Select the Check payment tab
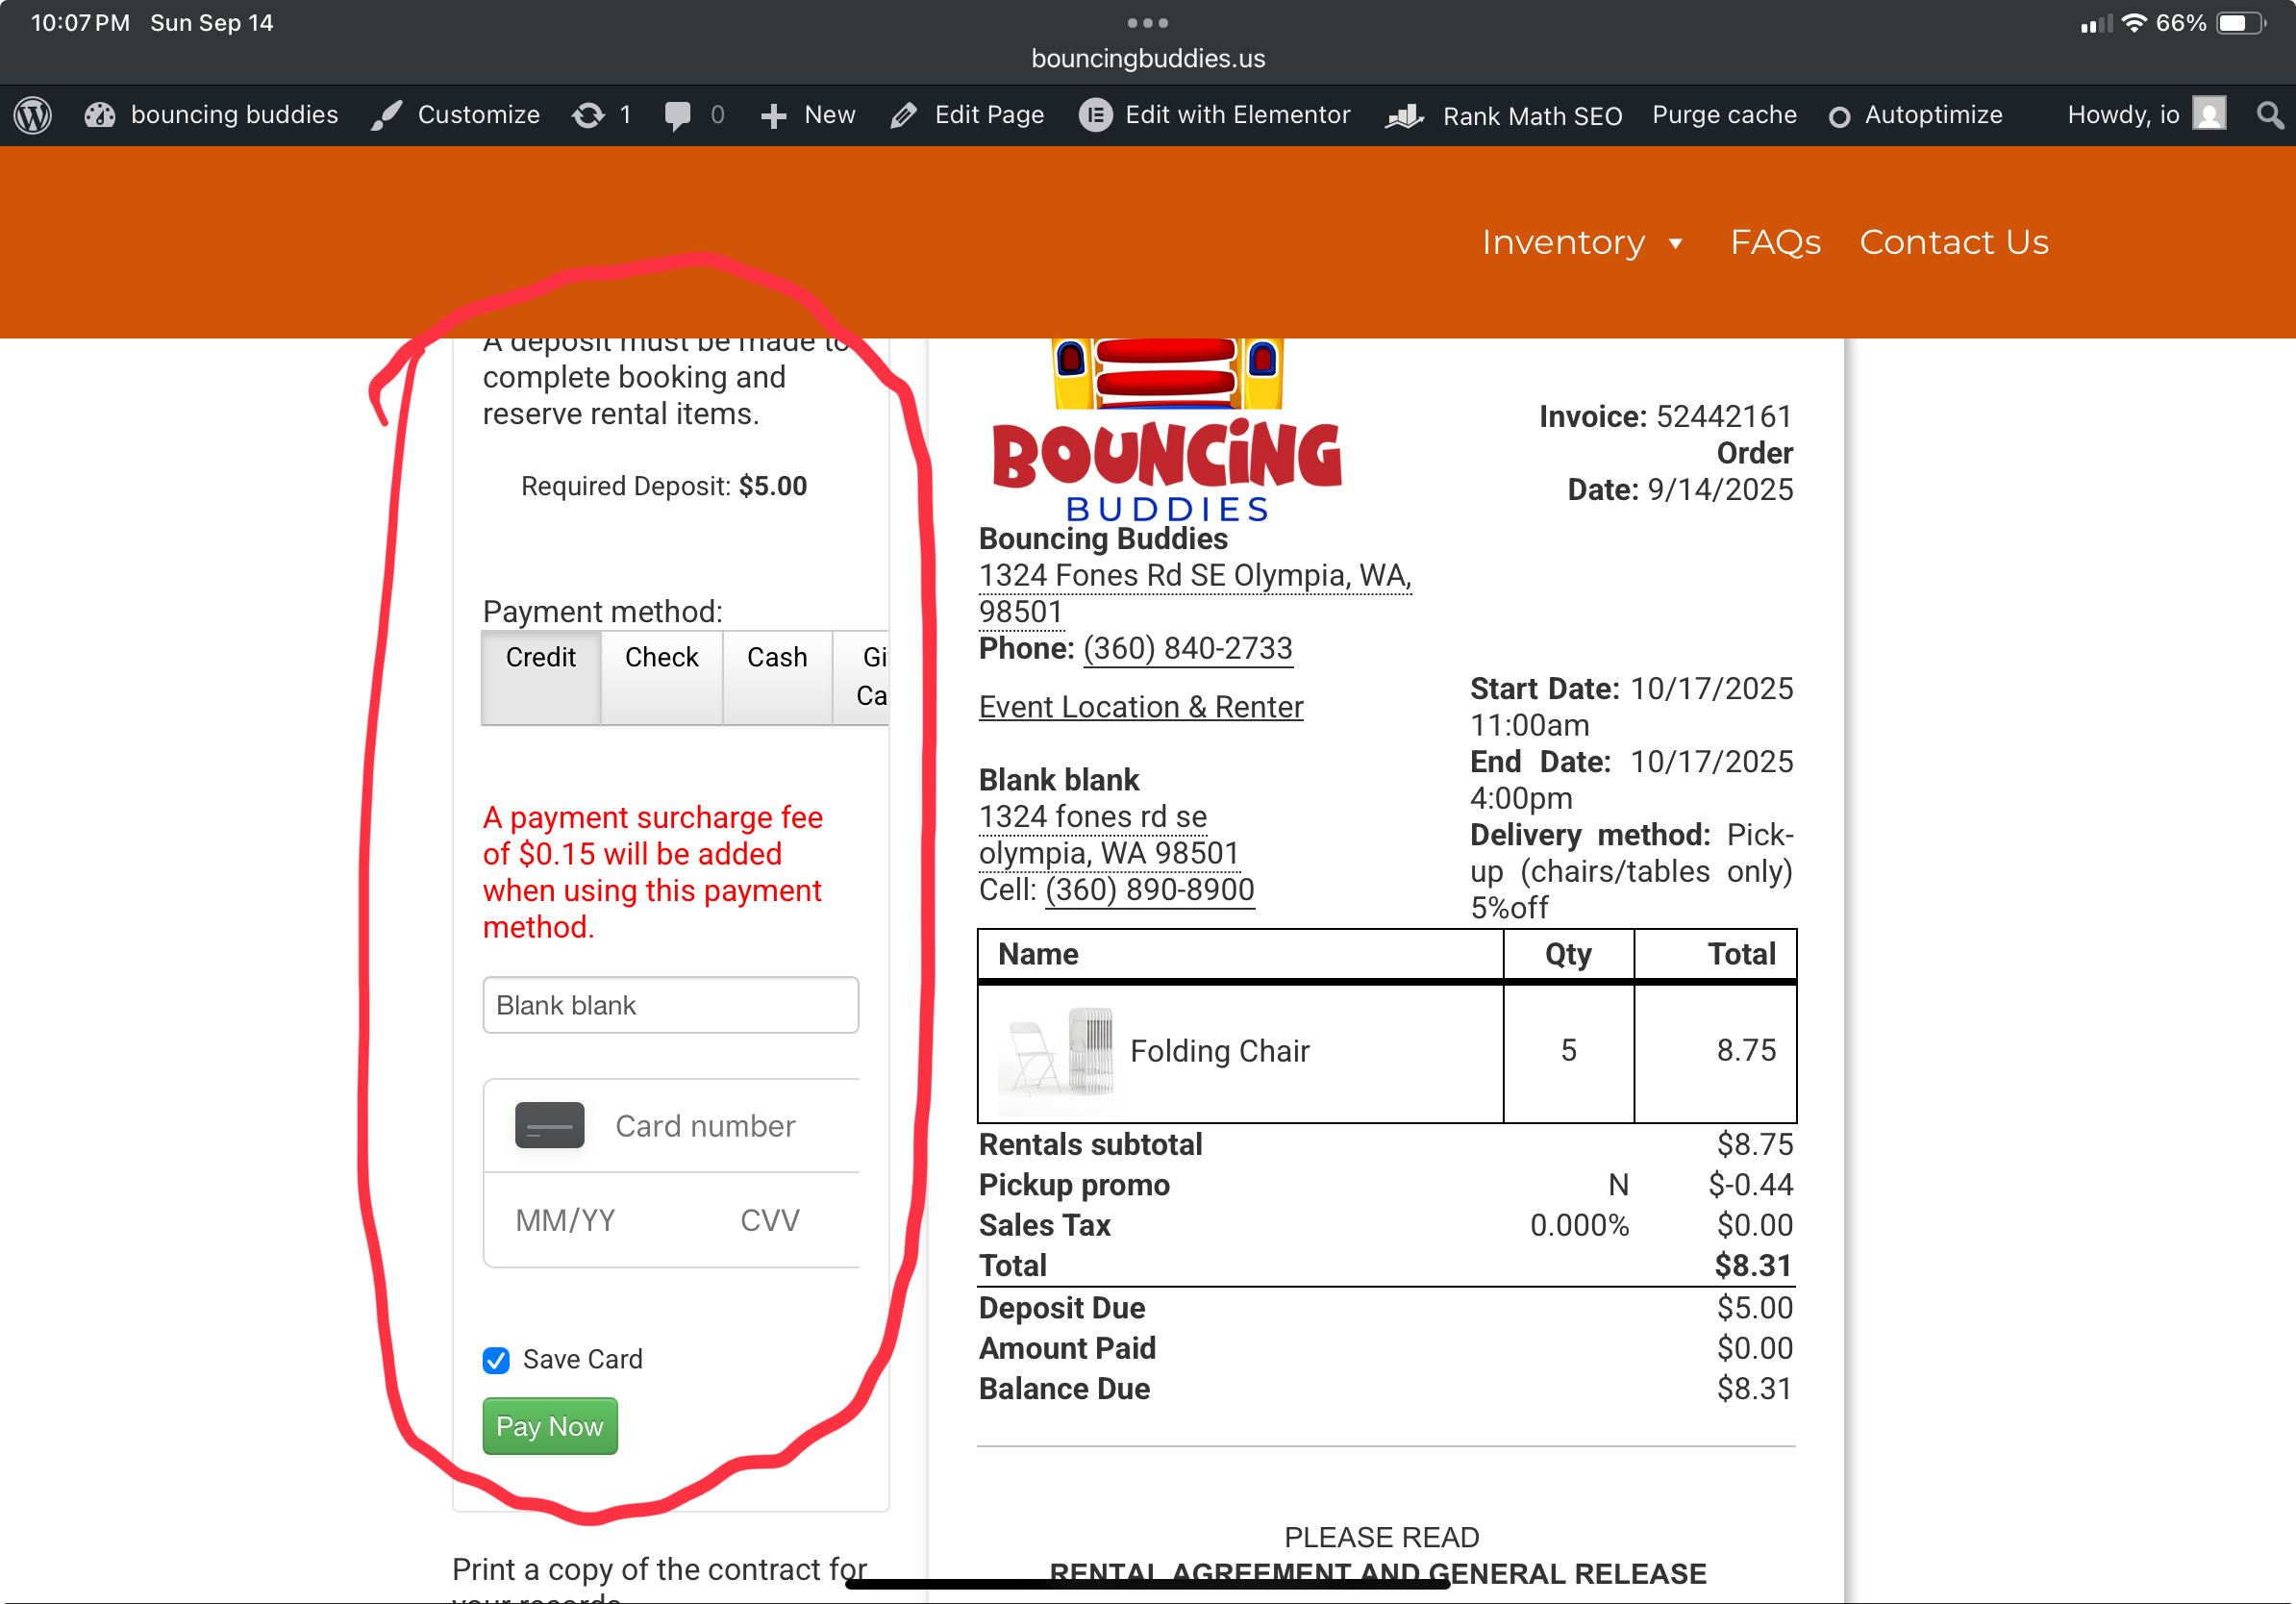Screen dimensions: 2296x1604 (661, 677)
